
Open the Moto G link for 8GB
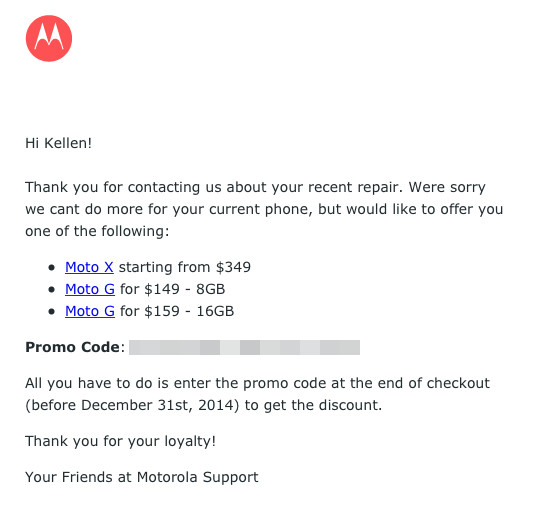pyautogui.click(x=90, y=289)
